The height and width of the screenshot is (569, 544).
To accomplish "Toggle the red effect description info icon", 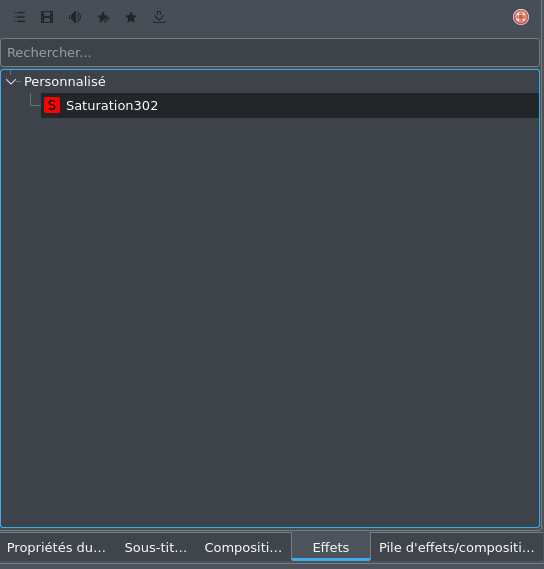I will 521,17.
